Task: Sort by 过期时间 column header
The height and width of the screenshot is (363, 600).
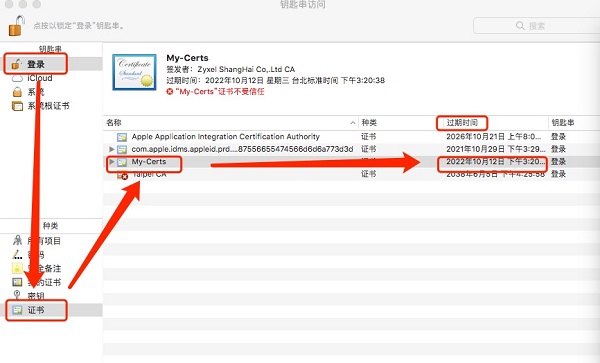Action: (462, 123)
